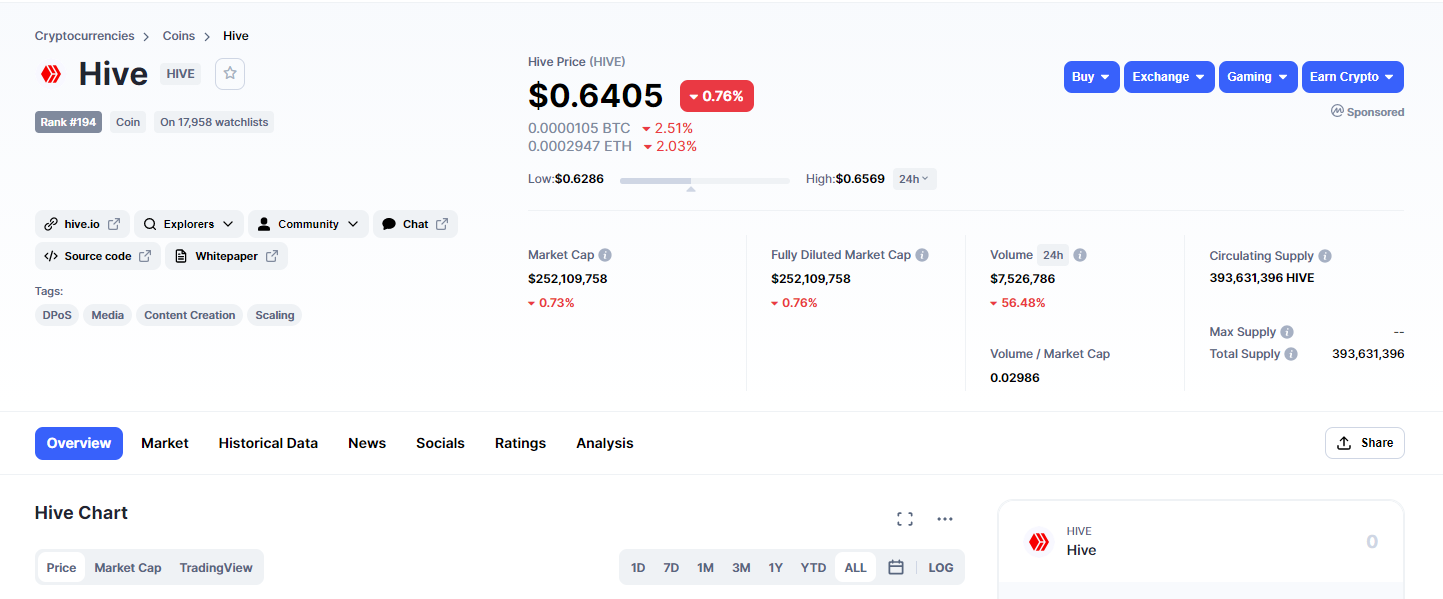Toggle fullscreen chart view icon
This screenshot has height=599, width=1443.
[905, 519]
